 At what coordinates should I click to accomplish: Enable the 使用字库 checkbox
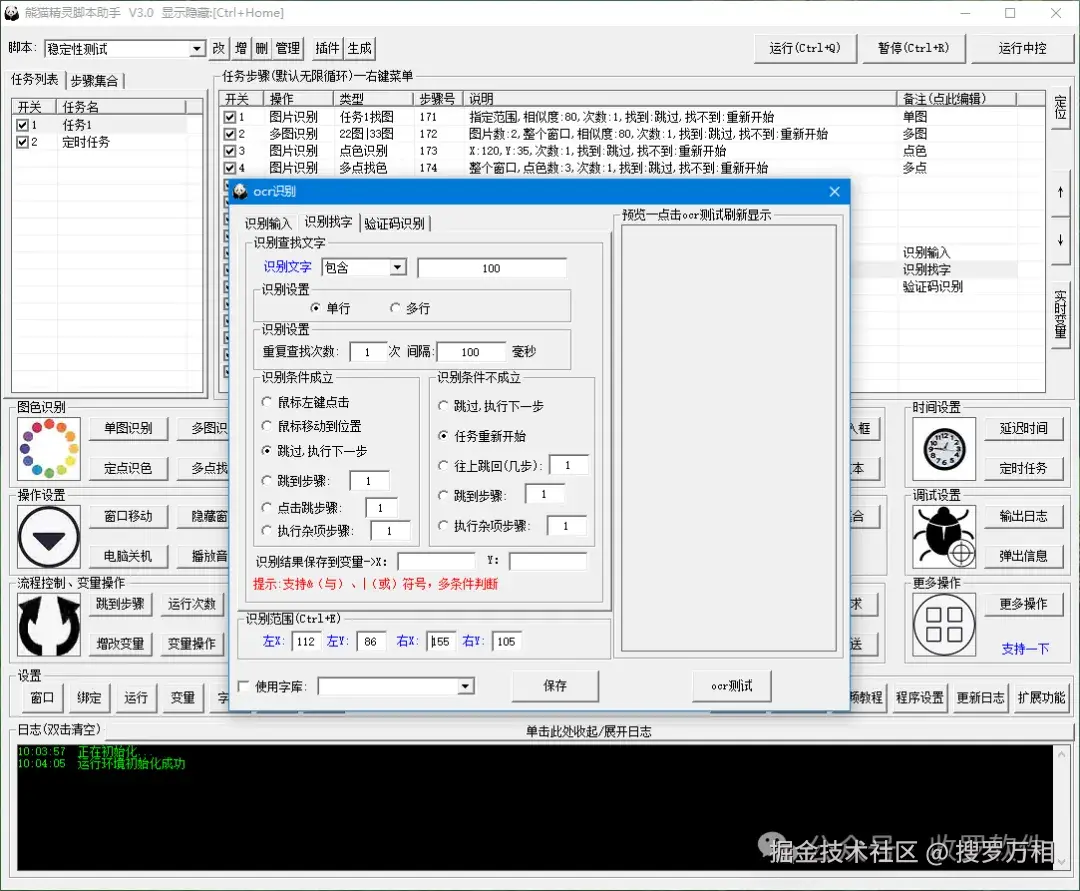pos(243,686)
